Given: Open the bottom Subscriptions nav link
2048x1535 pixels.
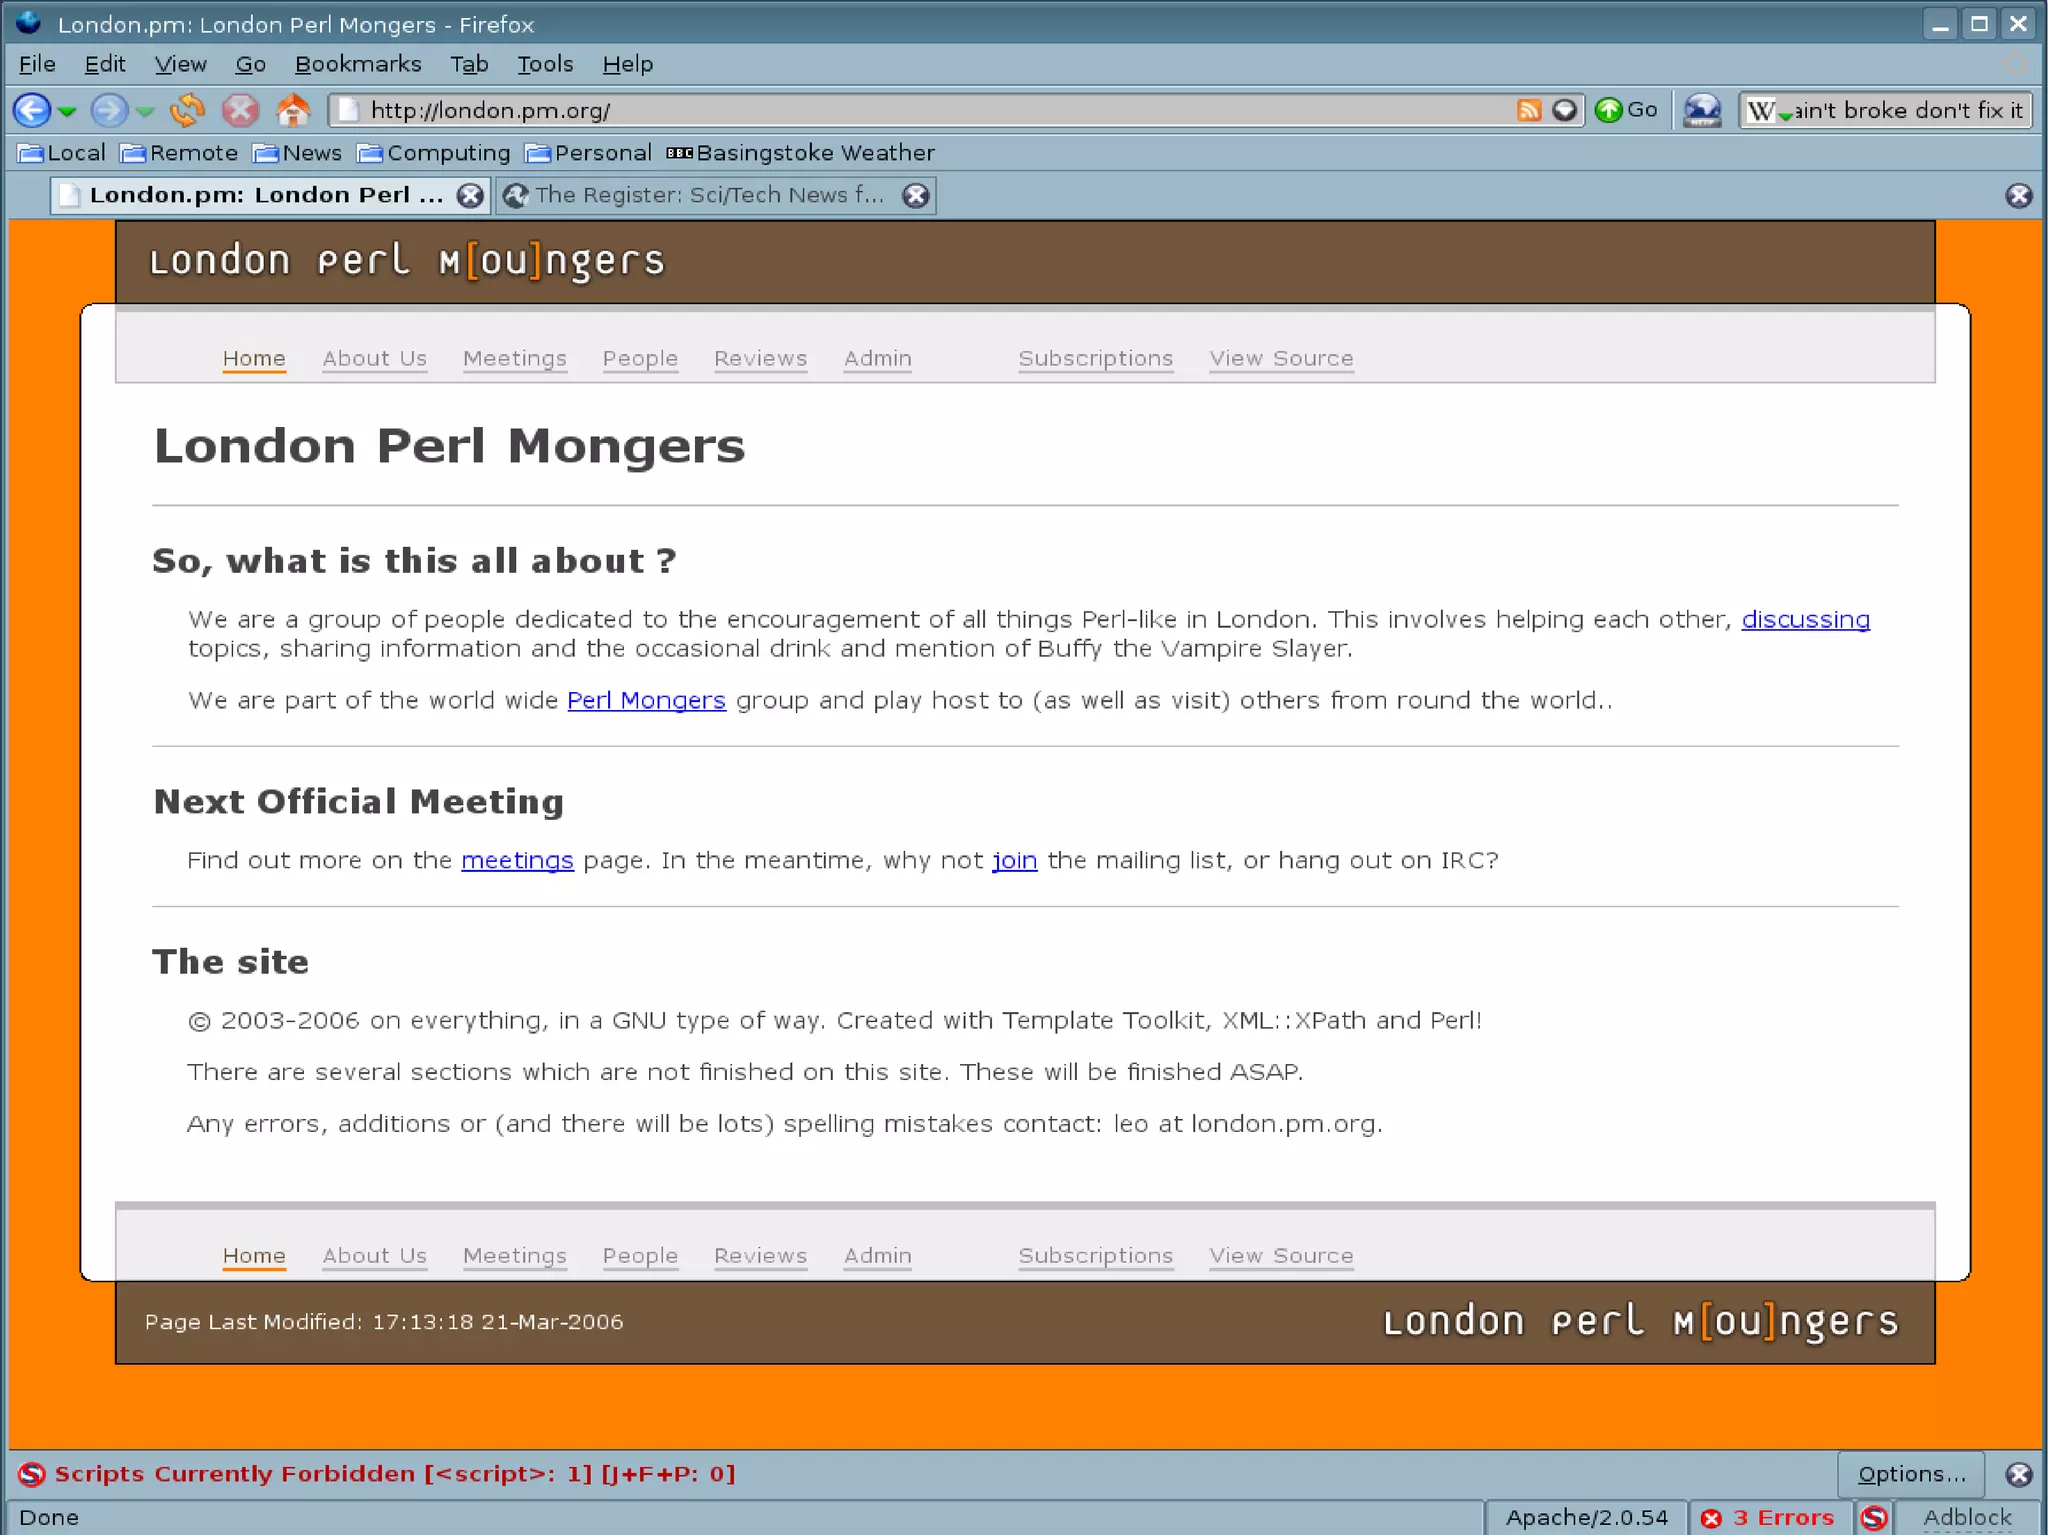Looking at the screenshot, I should 1096,1255.
